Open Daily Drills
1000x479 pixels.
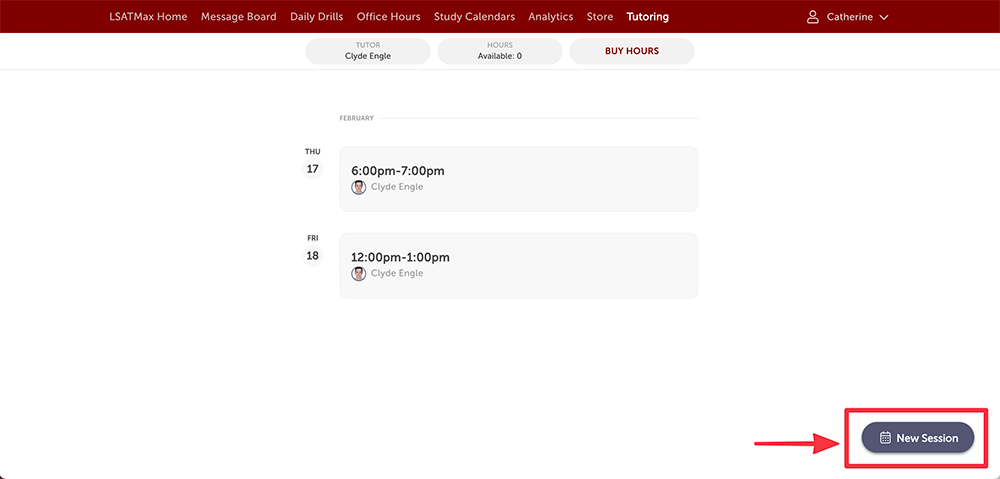pyautogui.click(x=316, y=17)
